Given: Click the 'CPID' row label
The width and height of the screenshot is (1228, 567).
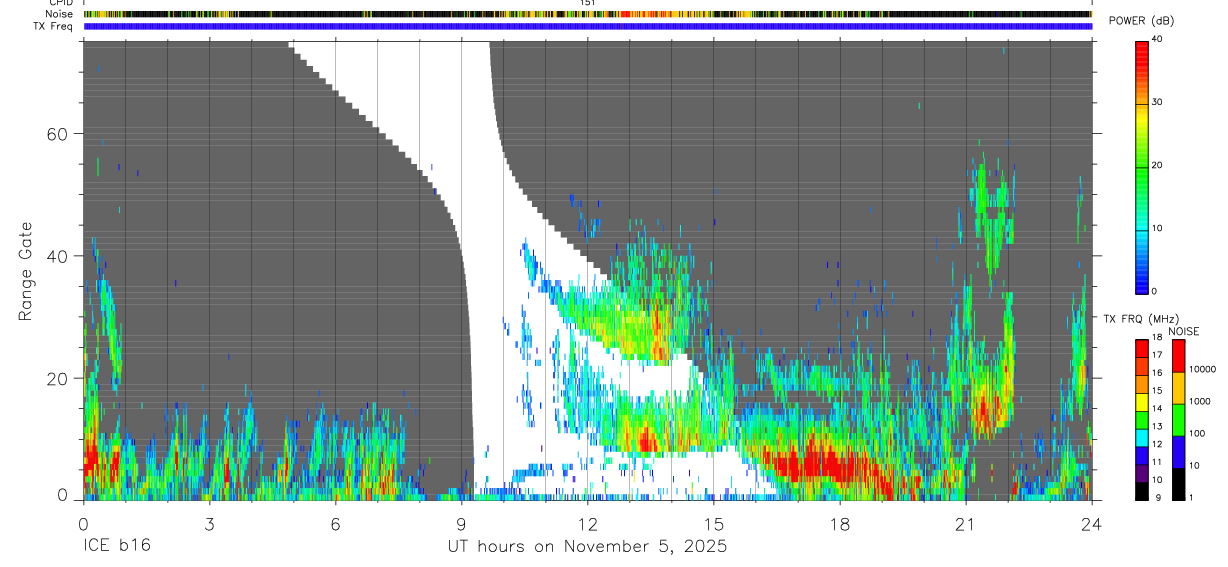Looking at the screenshot, I should tap(60, 3).
